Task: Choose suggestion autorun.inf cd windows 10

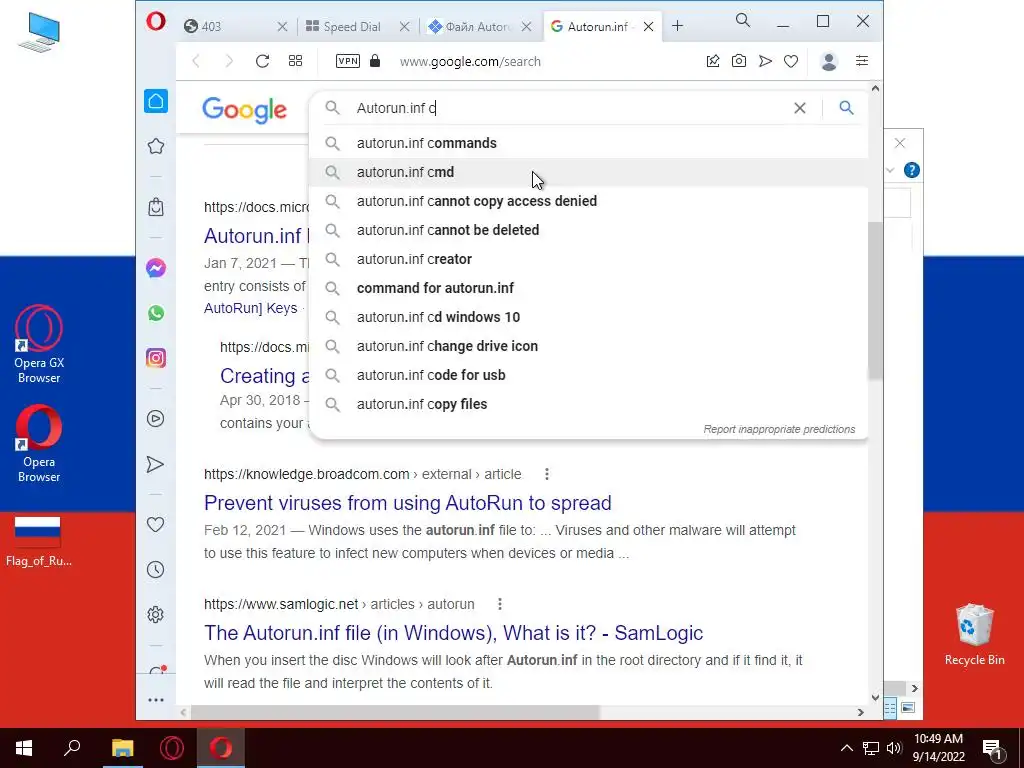Action: click(588, 317)
